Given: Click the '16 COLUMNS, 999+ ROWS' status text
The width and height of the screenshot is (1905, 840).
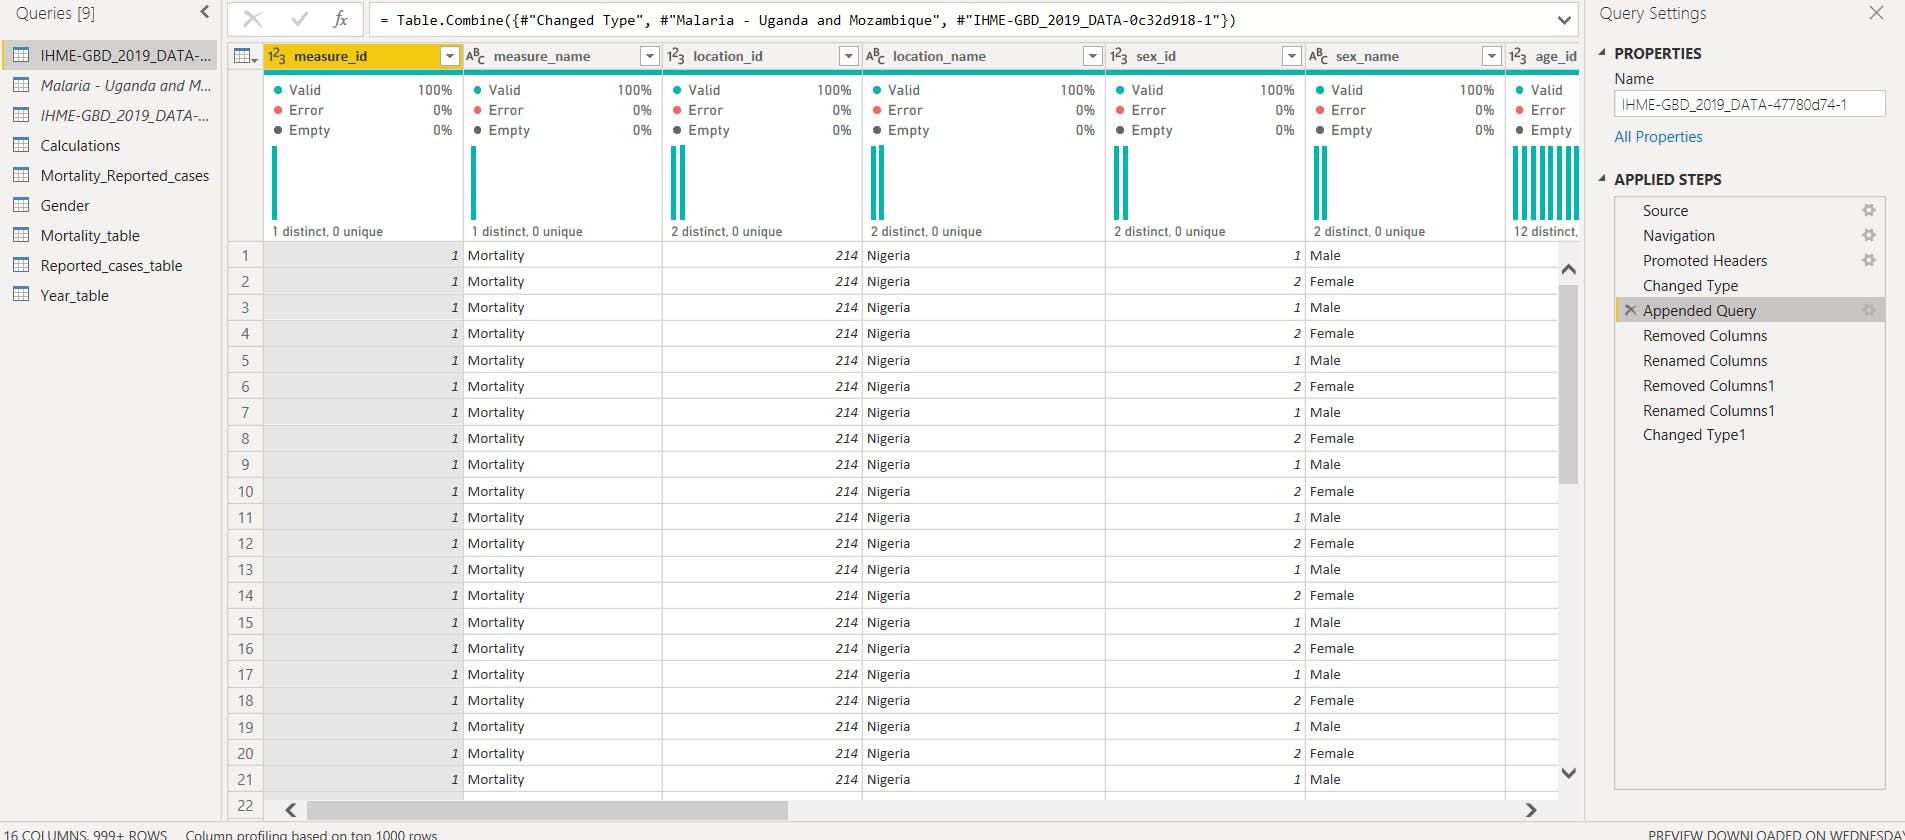Looking at the screenshot, I should click(x=85, y=834).
